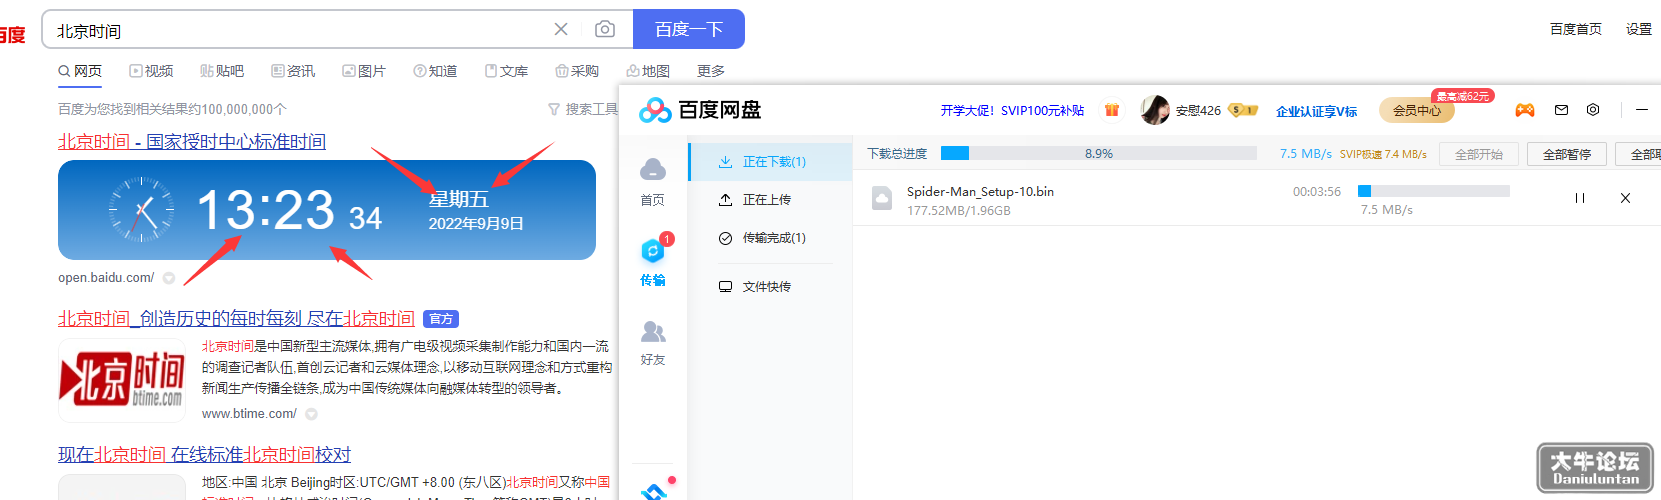Open the 设置 menu at top right
The image size is (1661, 500).
[x=1639, y=29]
